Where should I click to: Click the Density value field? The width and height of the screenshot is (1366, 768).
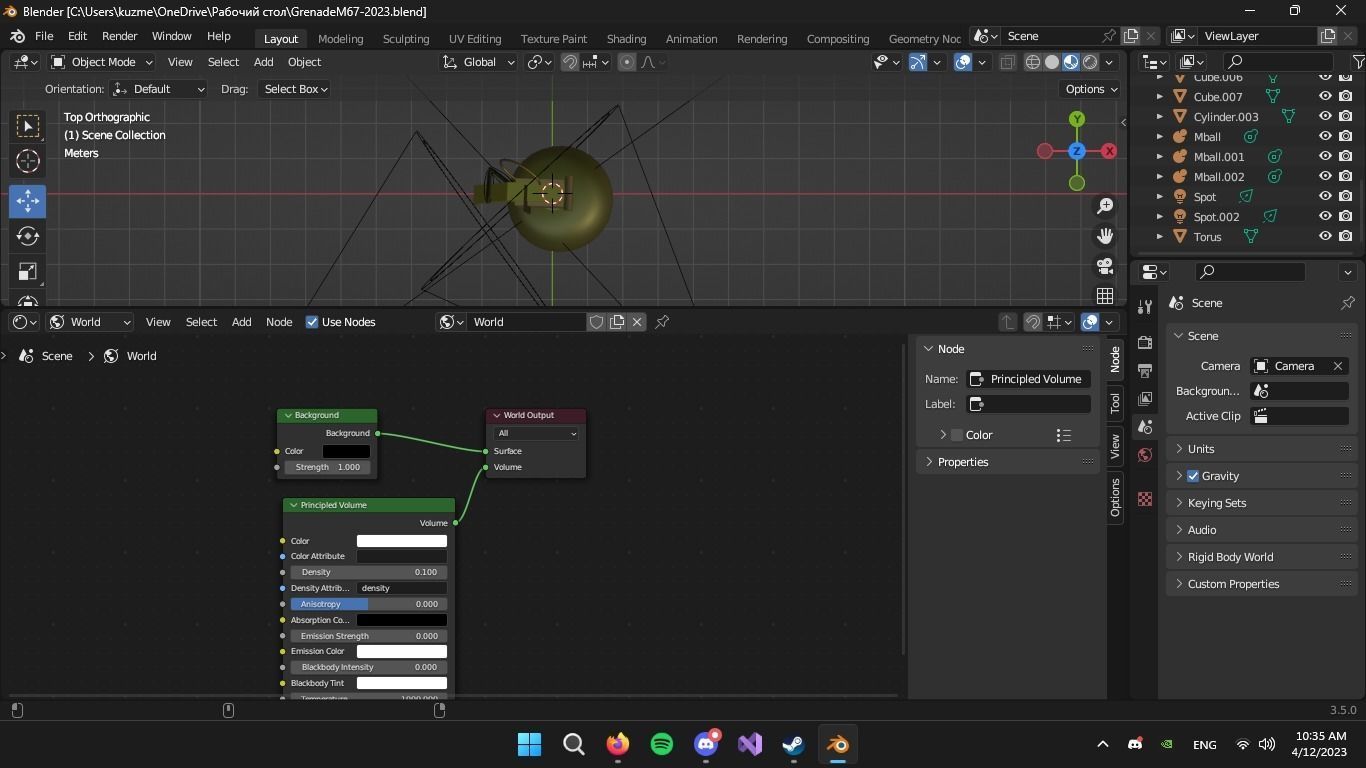click(x=369, y=572)
